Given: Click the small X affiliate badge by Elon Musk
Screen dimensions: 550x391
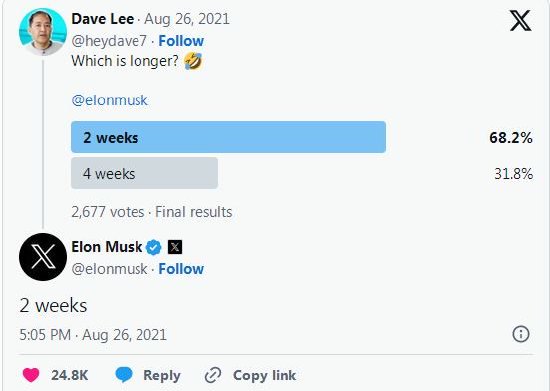Looking at the screenshot, I should click(175, 247).
